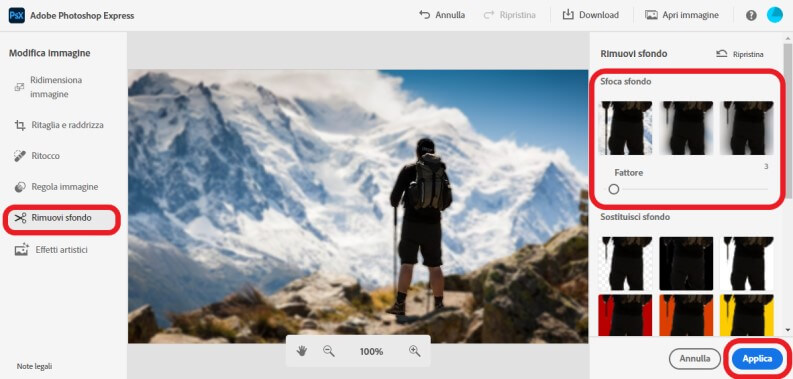The image size is (793, 379).
Task: Select the white background replacement thumbnail
Action: pos(747,263)
